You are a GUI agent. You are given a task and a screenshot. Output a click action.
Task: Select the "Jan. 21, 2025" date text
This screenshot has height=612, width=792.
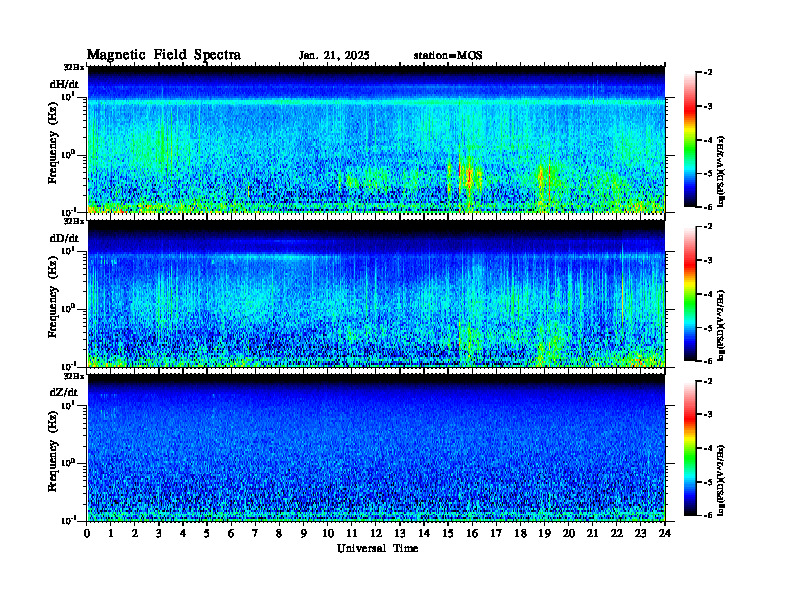(x=334, y=56)
